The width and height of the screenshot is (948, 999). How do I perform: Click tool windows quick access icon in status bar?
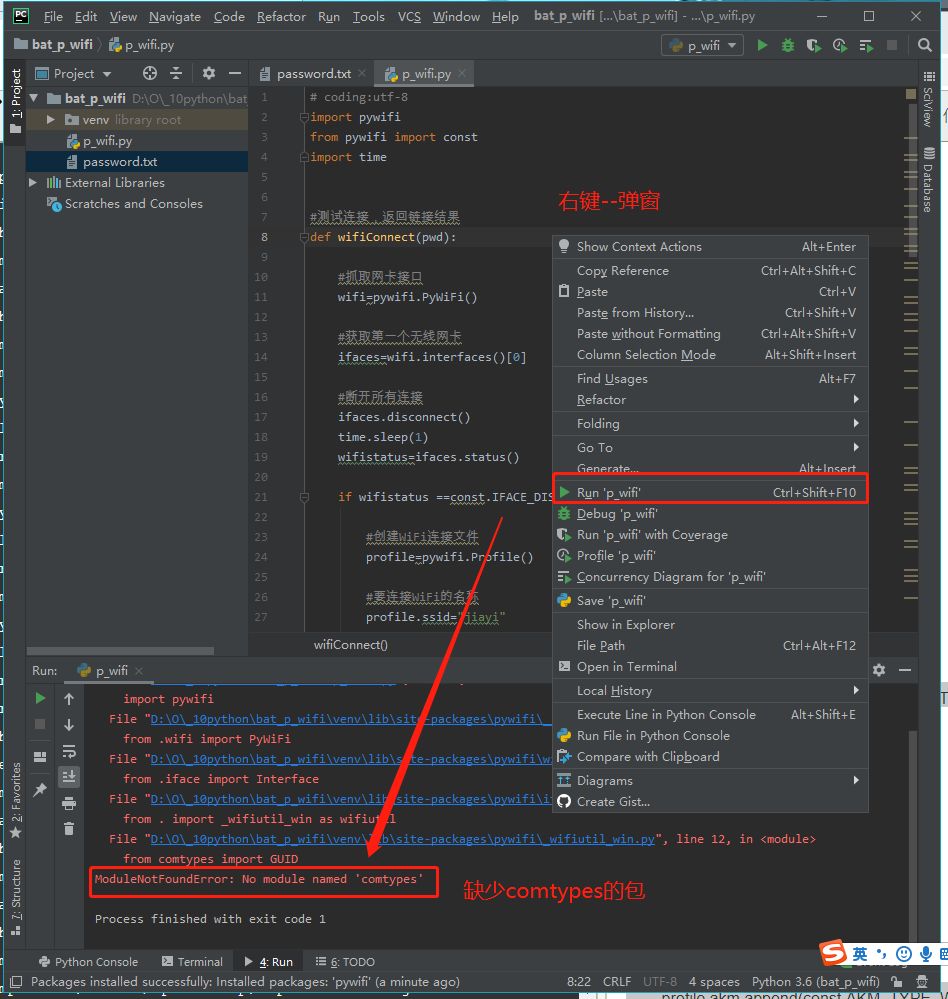17,981
